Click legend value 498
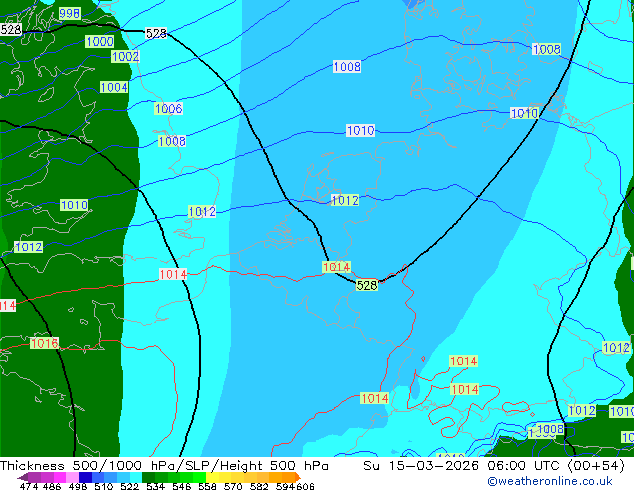This screenshot has width=634, height=490. (76, 486)
